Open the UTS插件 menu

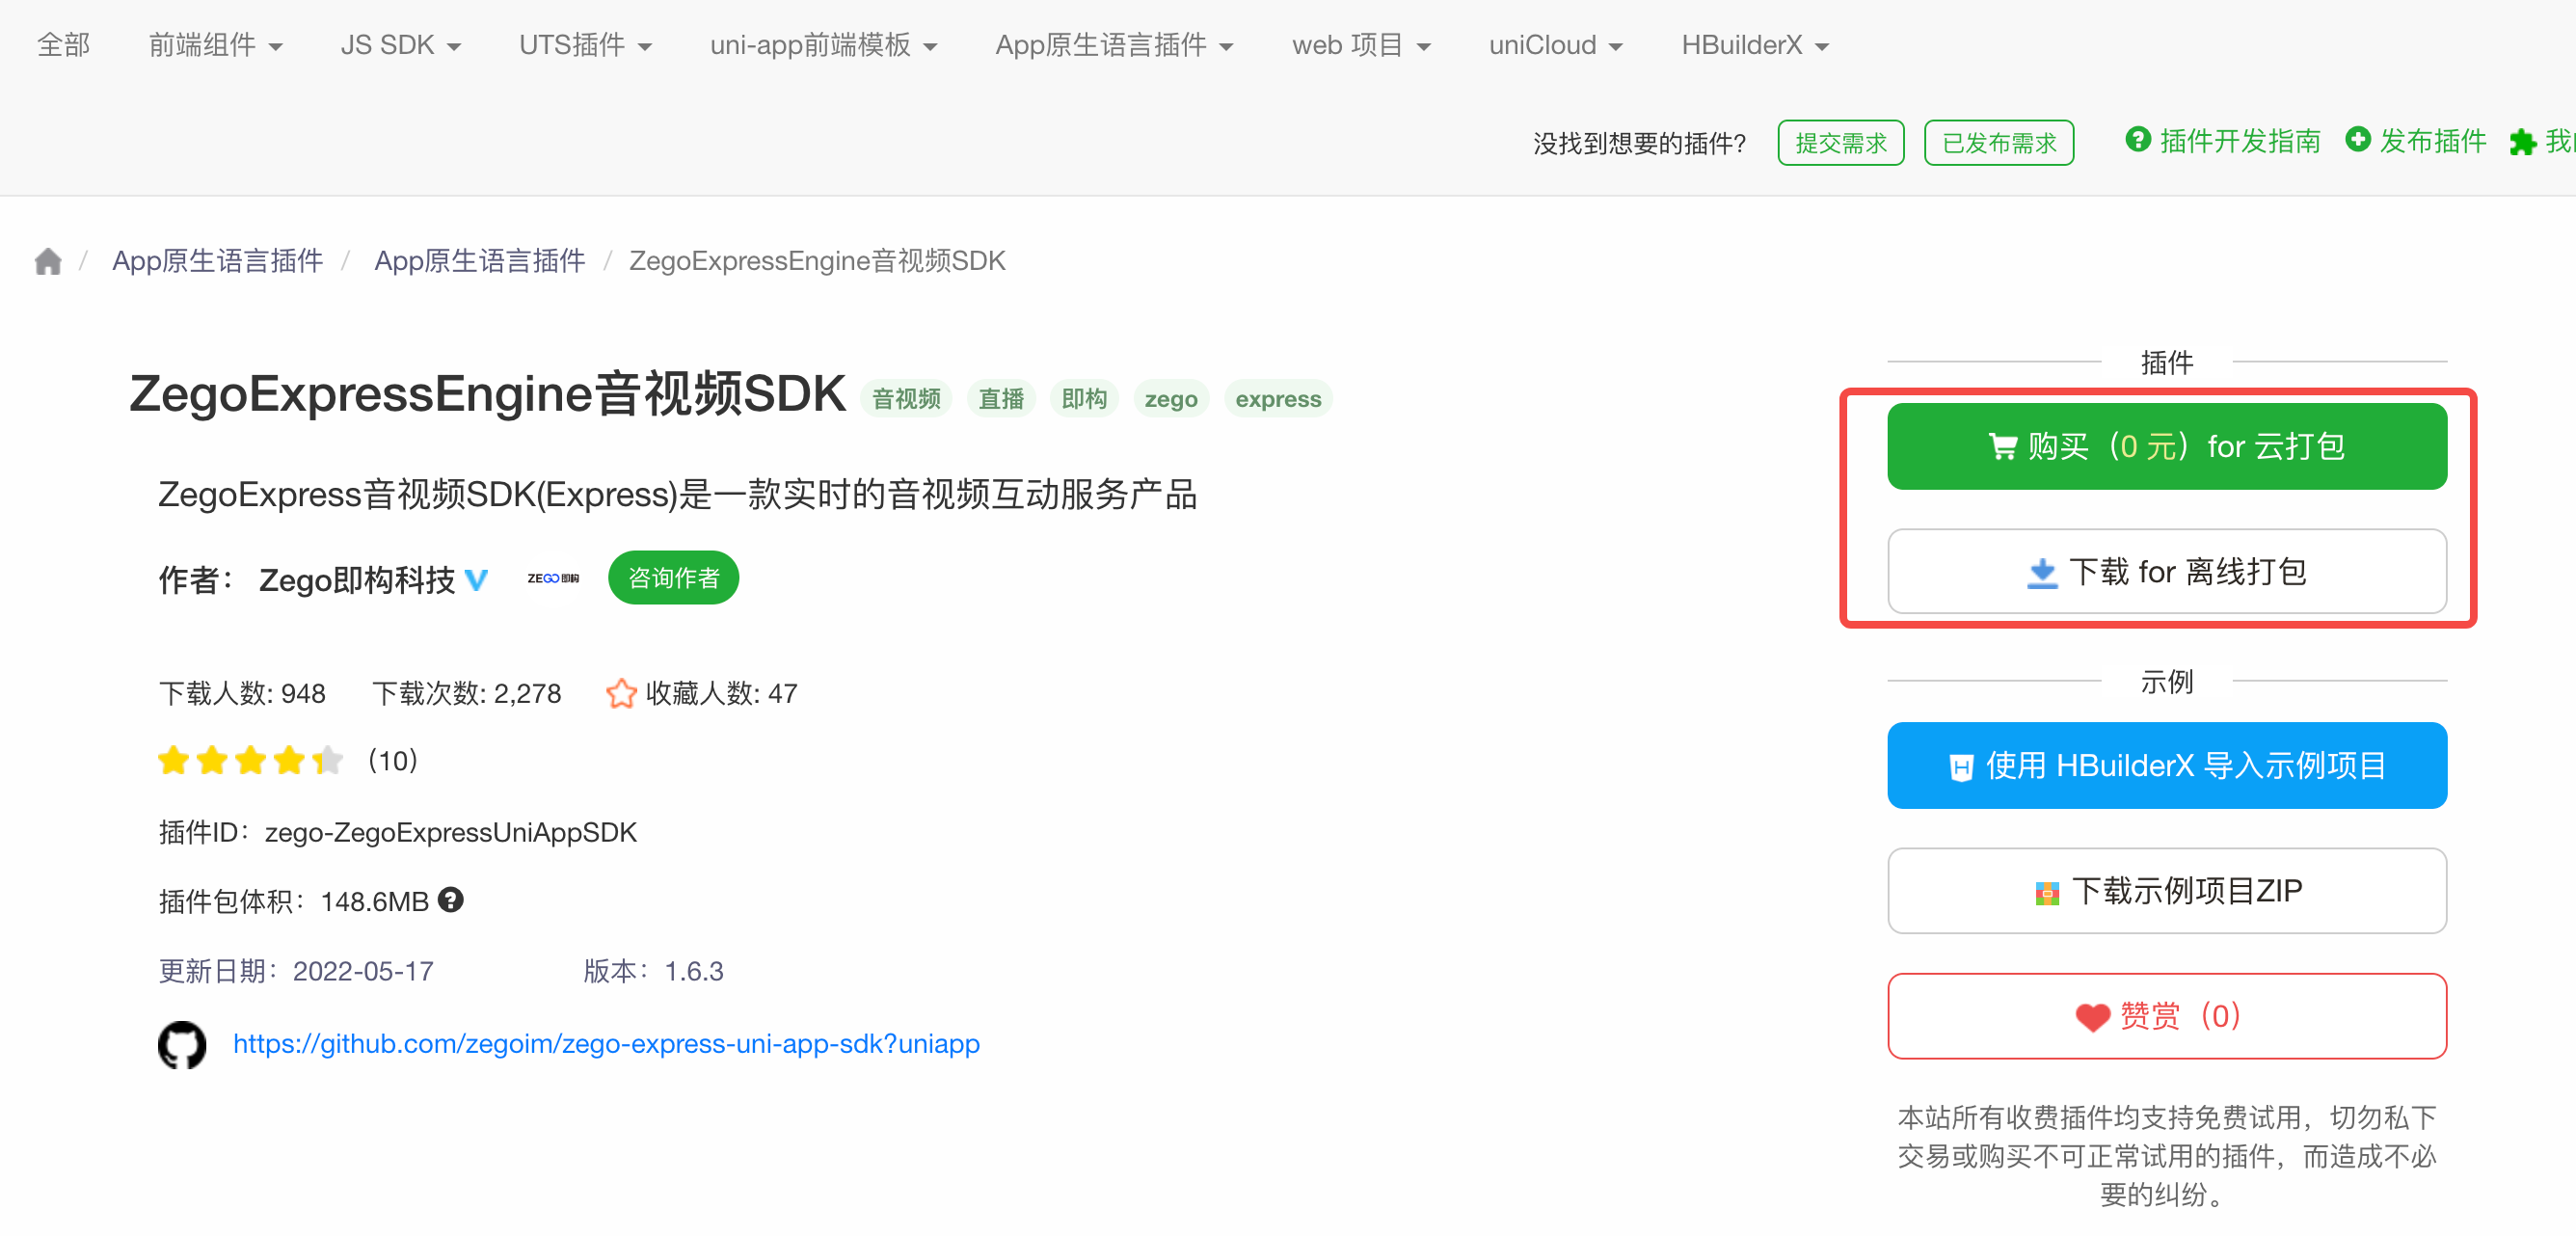[x=585, y=45]
